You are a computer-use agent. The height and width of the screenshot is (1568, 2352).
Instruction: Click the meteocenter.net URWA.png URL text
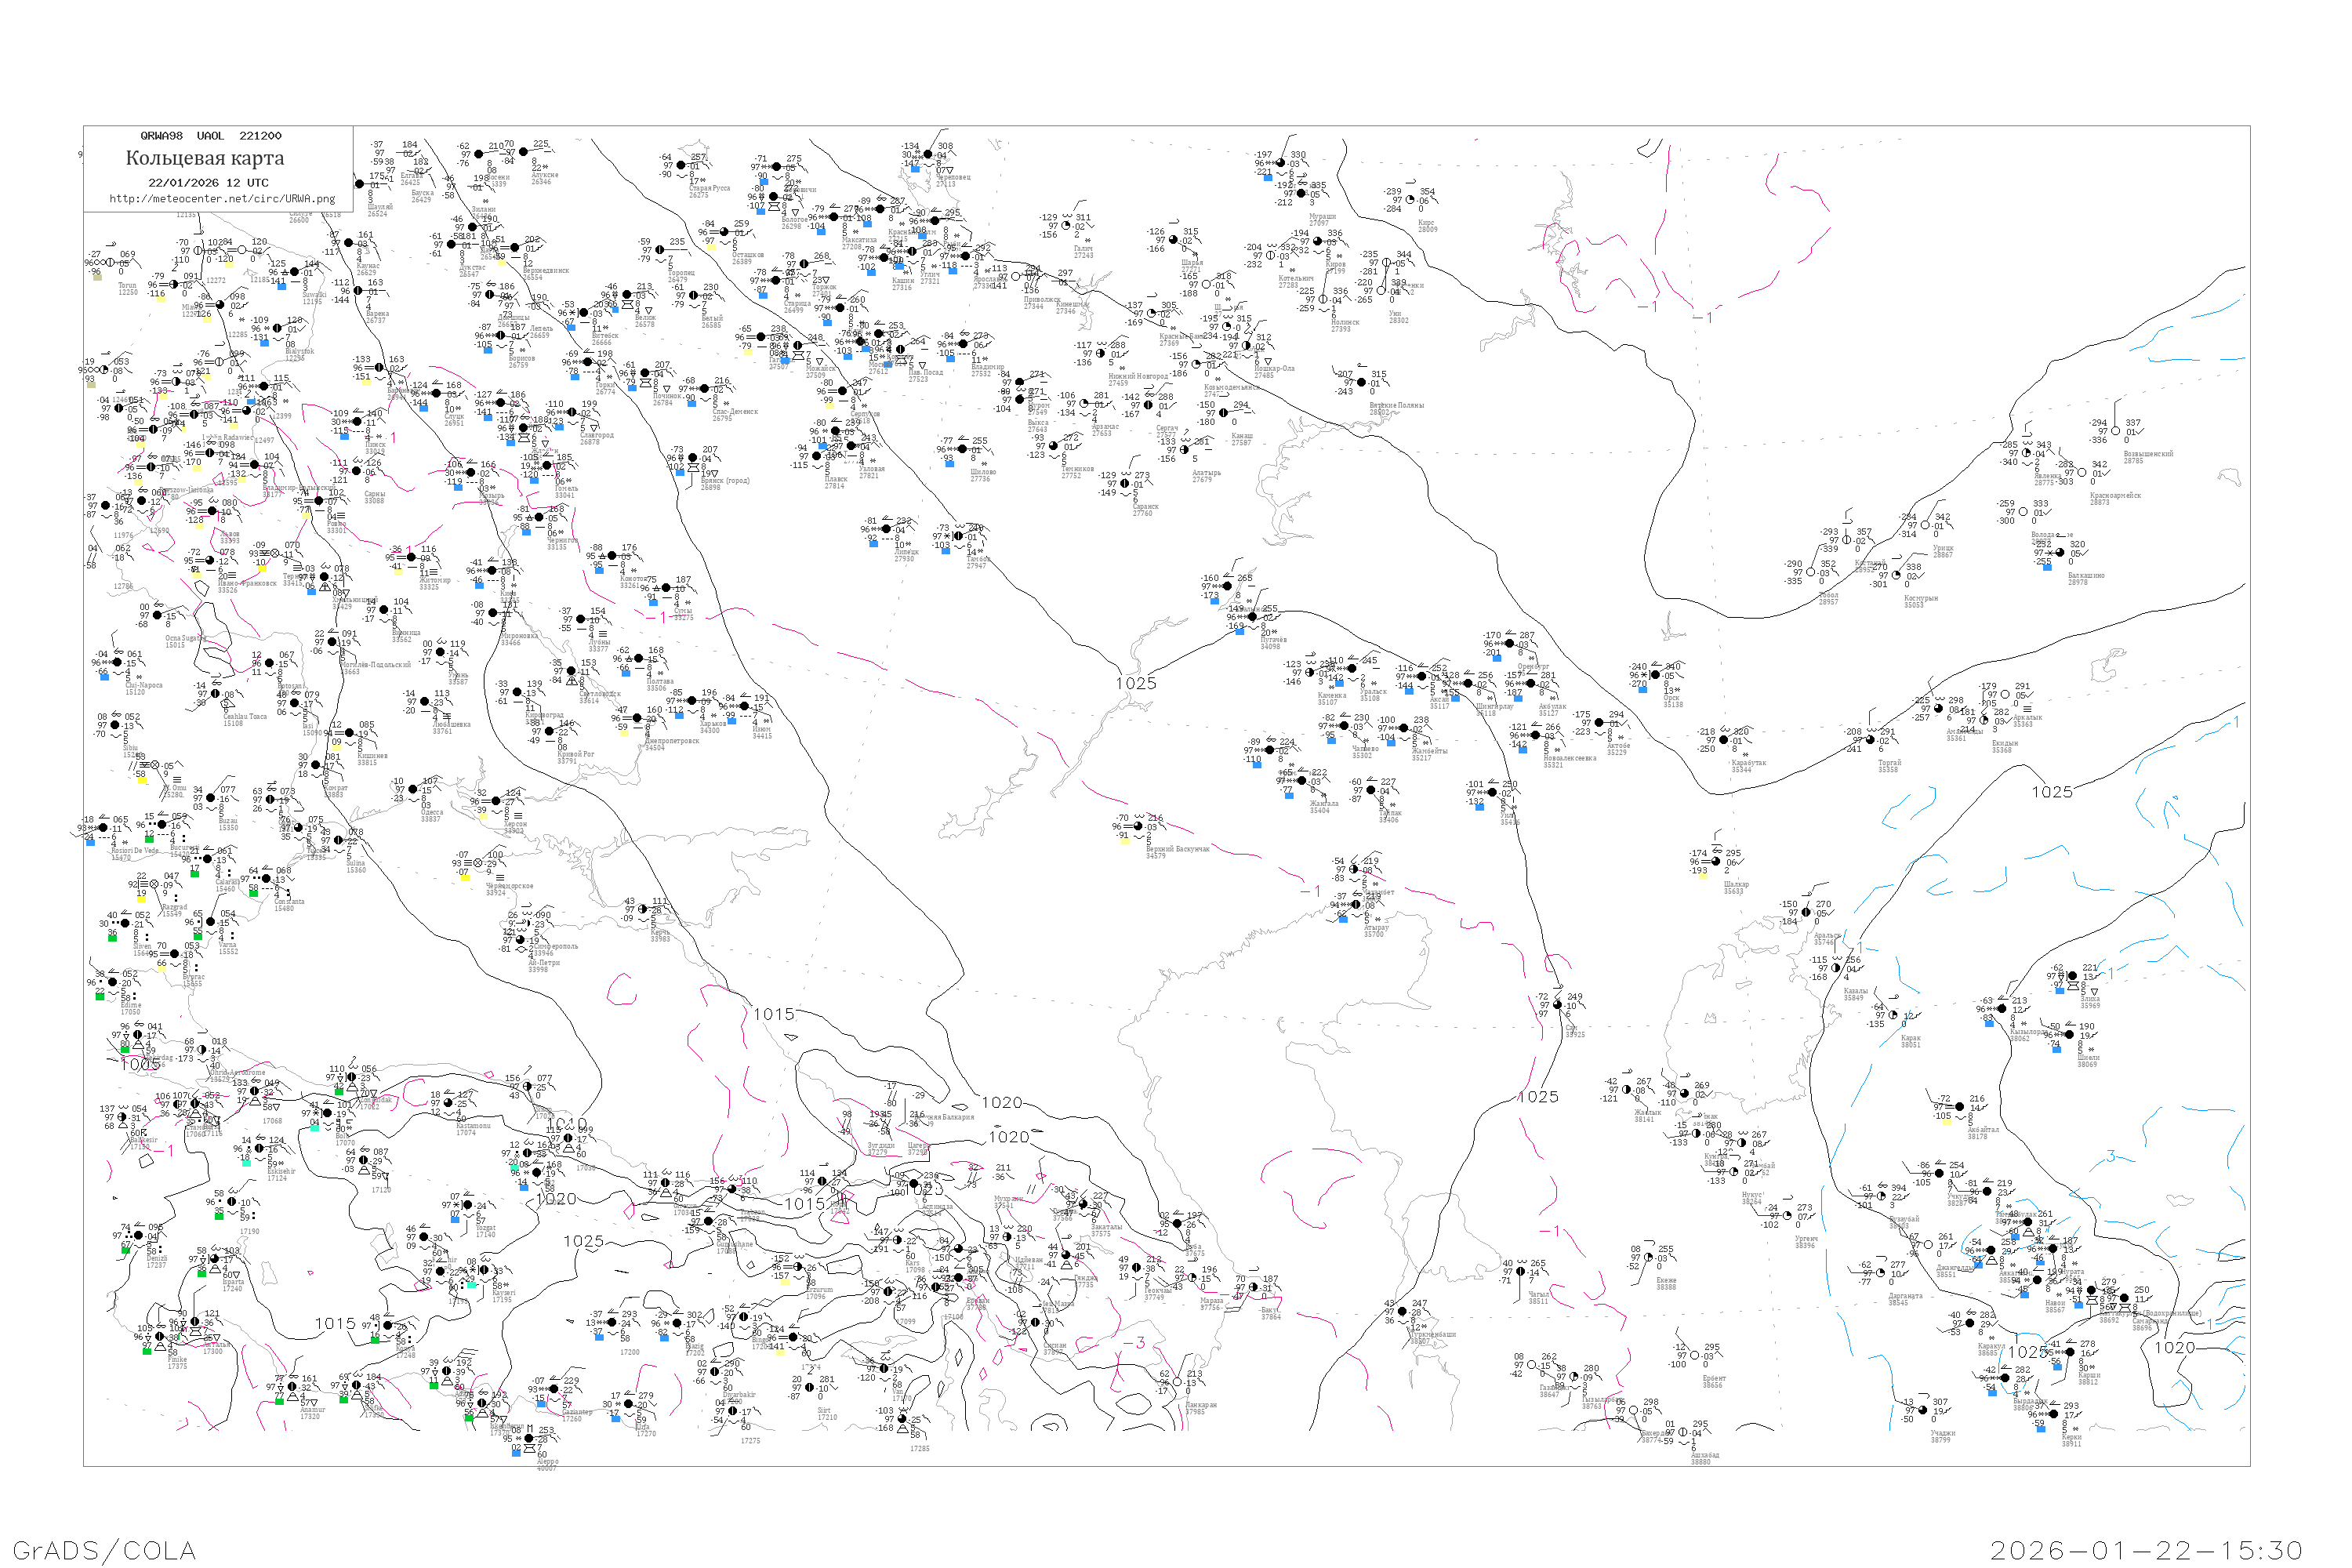[222, 199]
